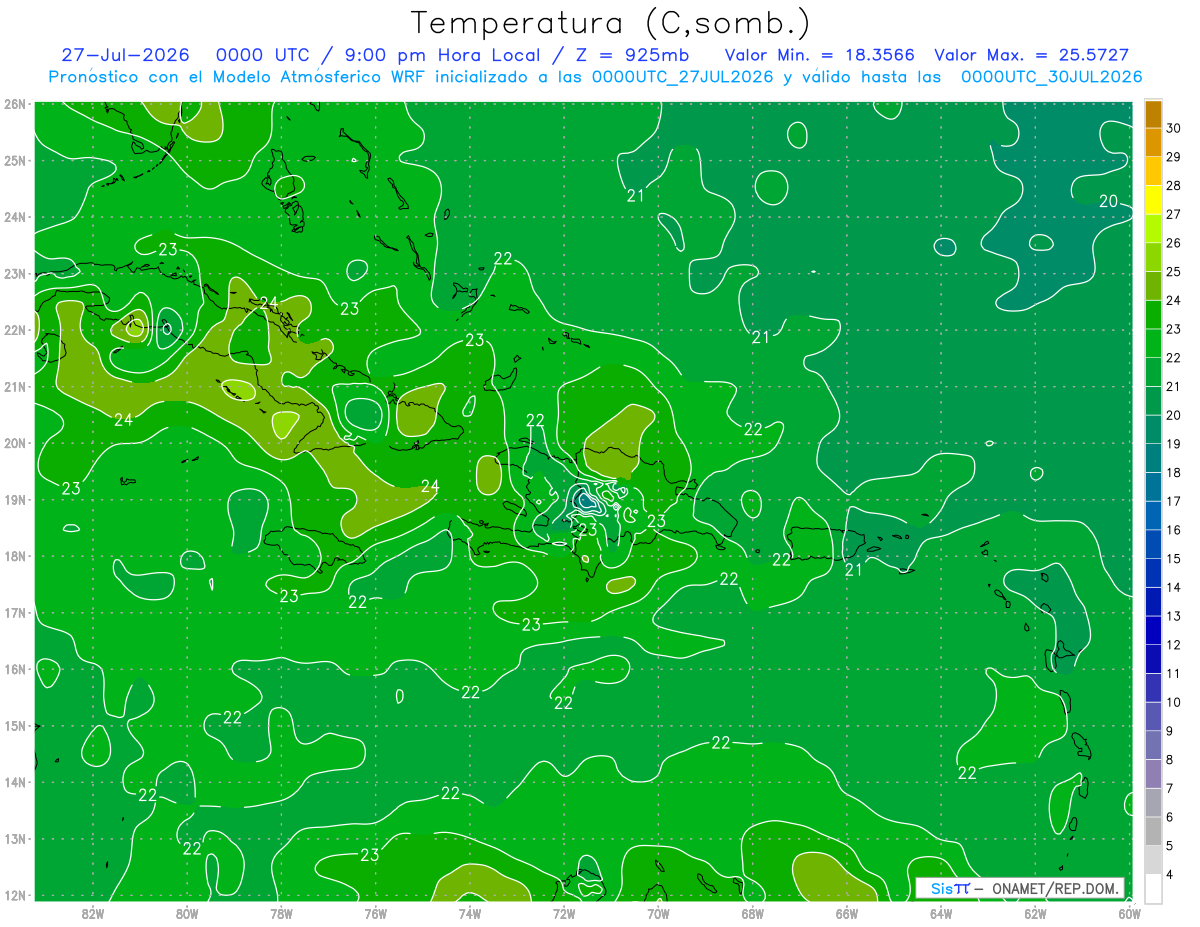The height and width of the screenshot is (927, 1200).
Task: Click the latitude axis label '25N'
Action: coord(15,160)
